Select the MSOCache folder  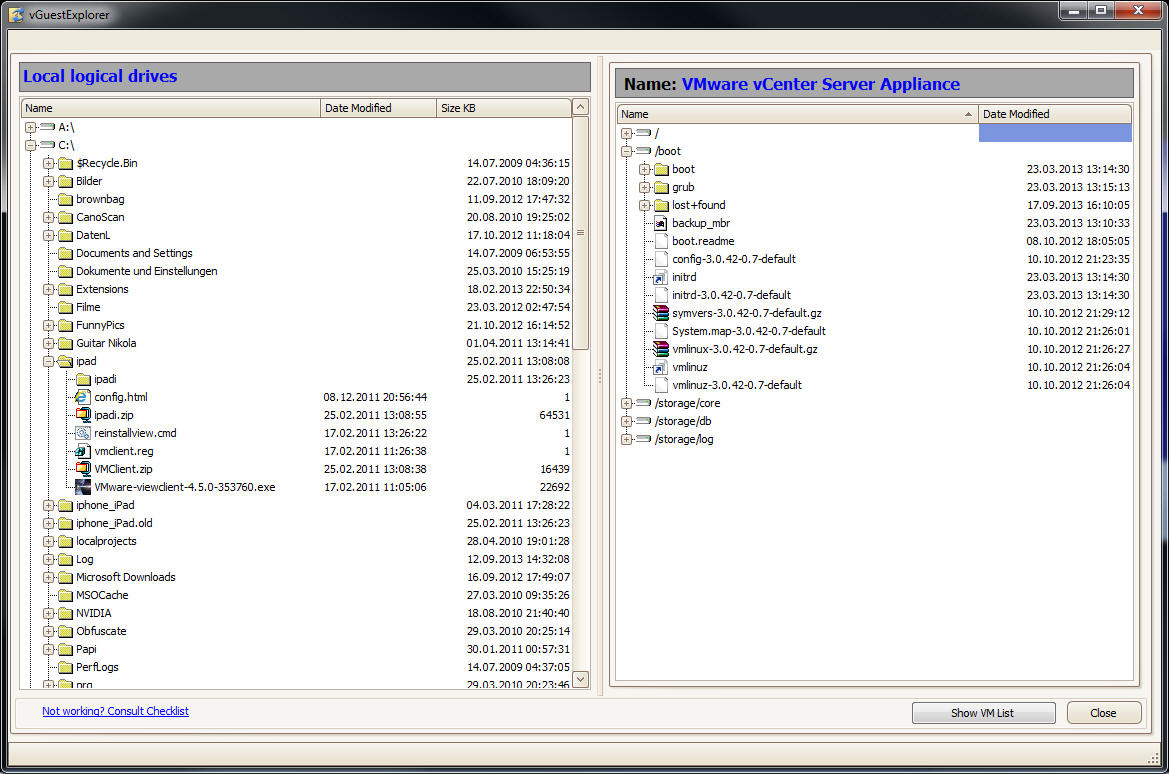(102, 595)
